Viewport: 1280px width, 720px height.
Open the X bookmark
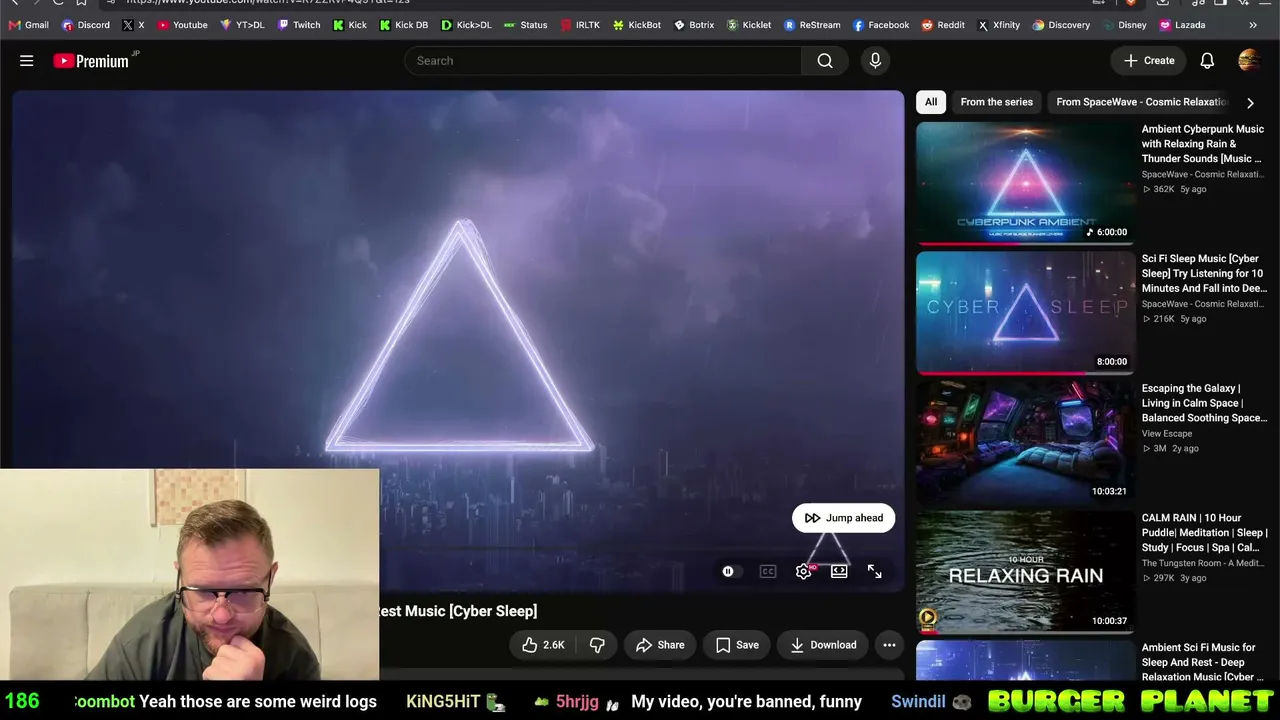coord(134,25)
